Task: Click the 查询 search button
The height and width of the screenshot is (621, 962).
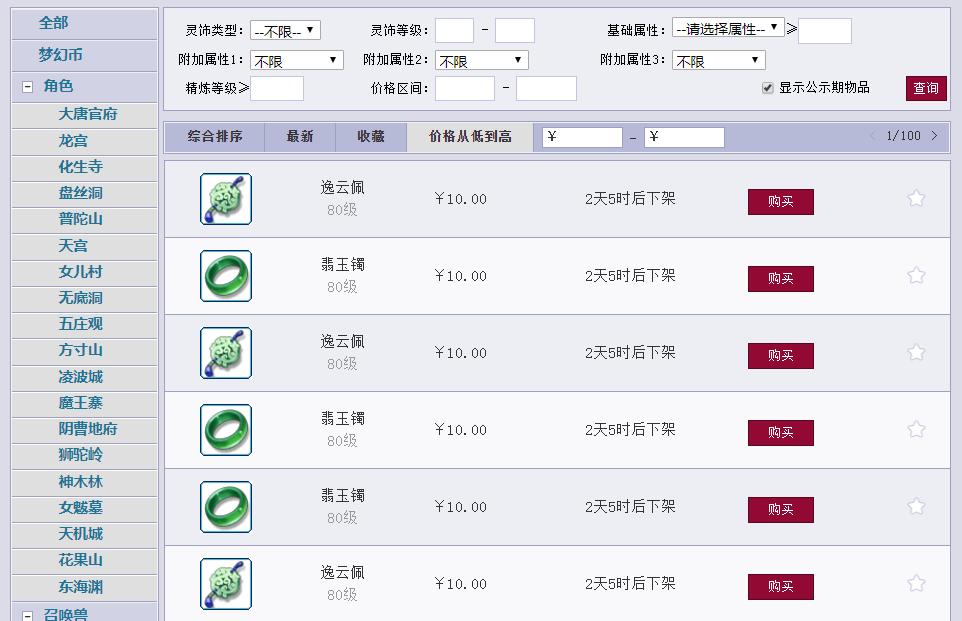Action: [925, 87]
